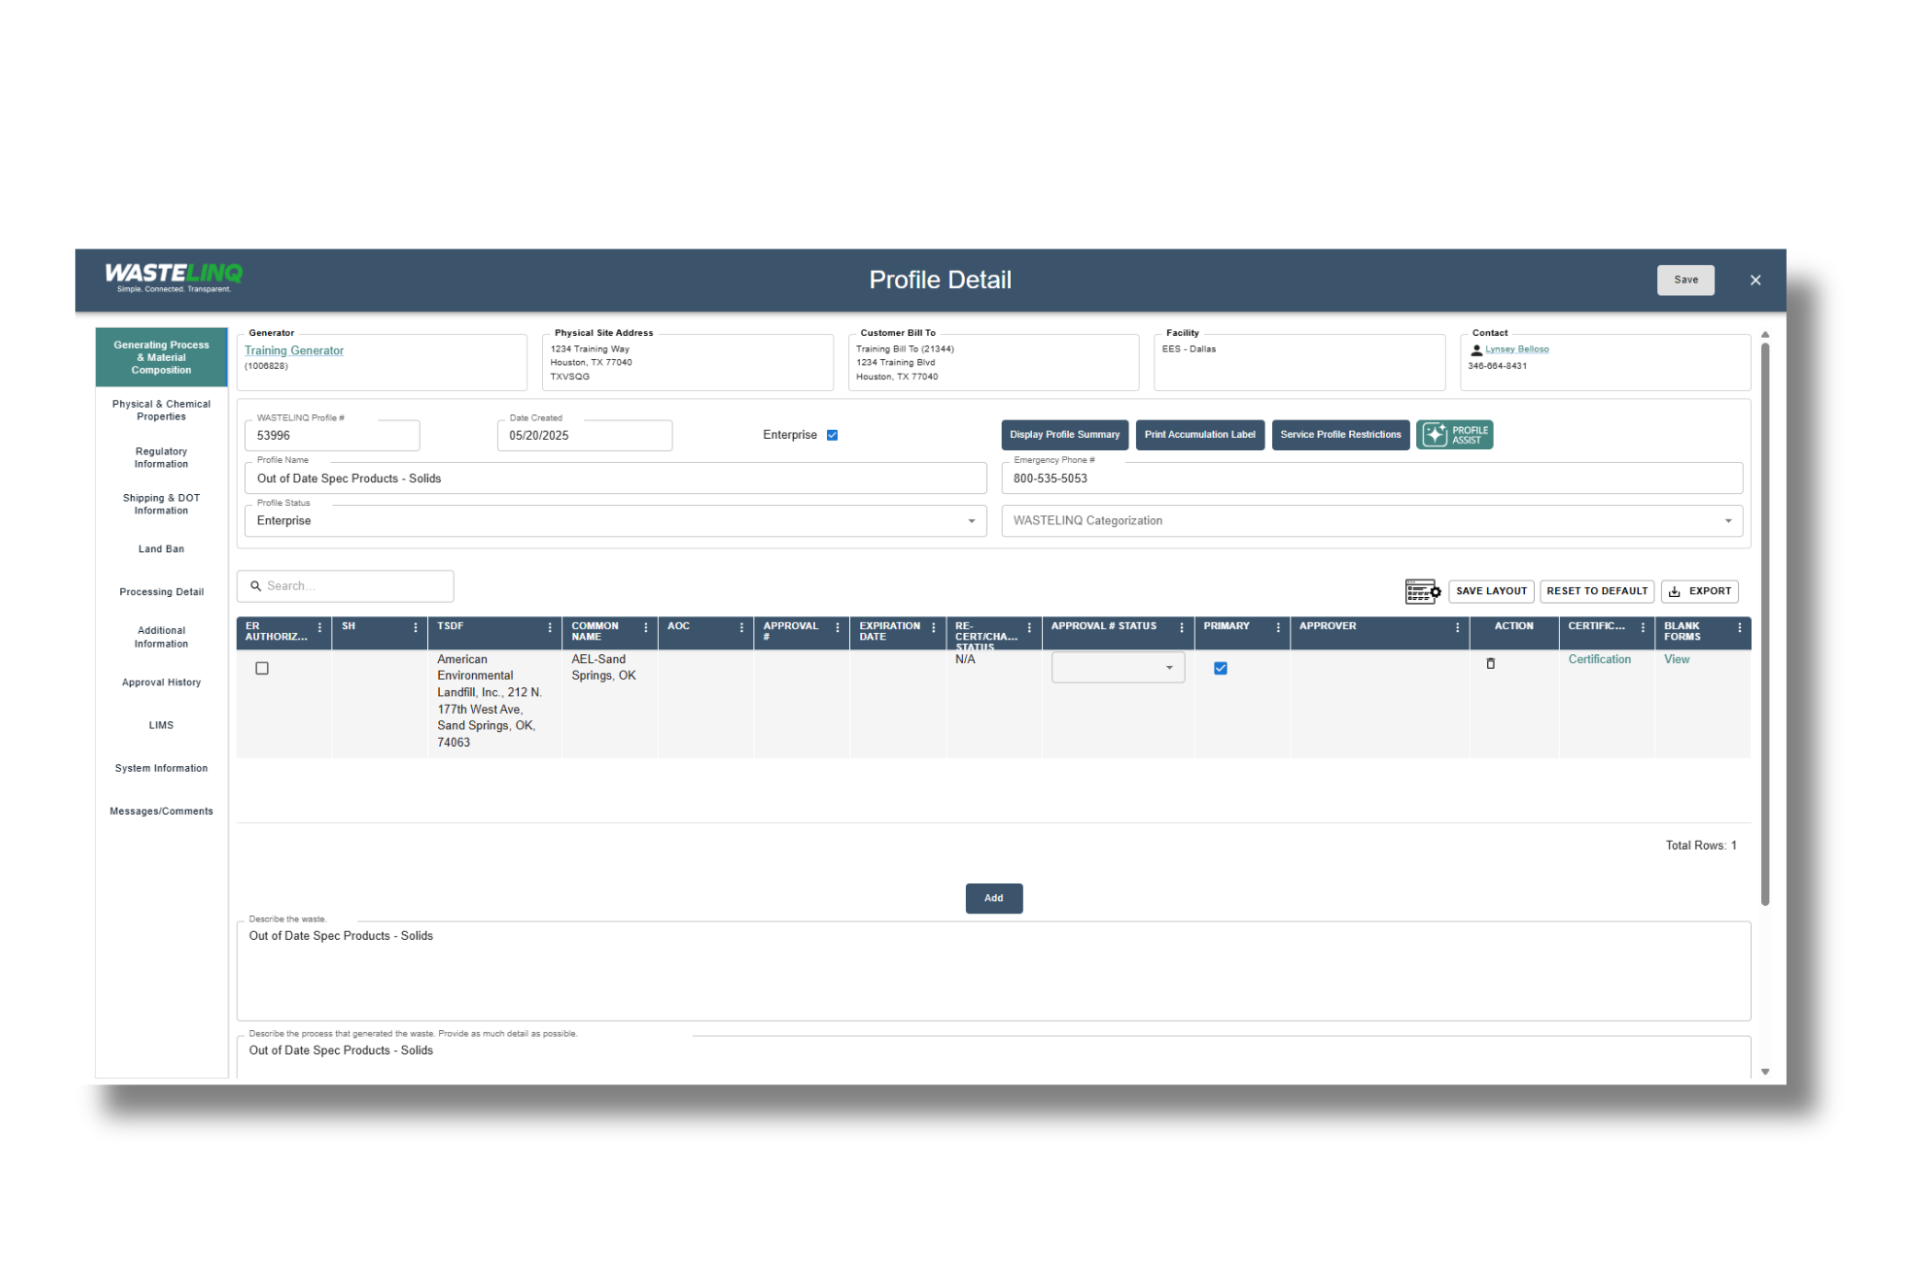Click the Profile Name input field

[x=614, y=479]
